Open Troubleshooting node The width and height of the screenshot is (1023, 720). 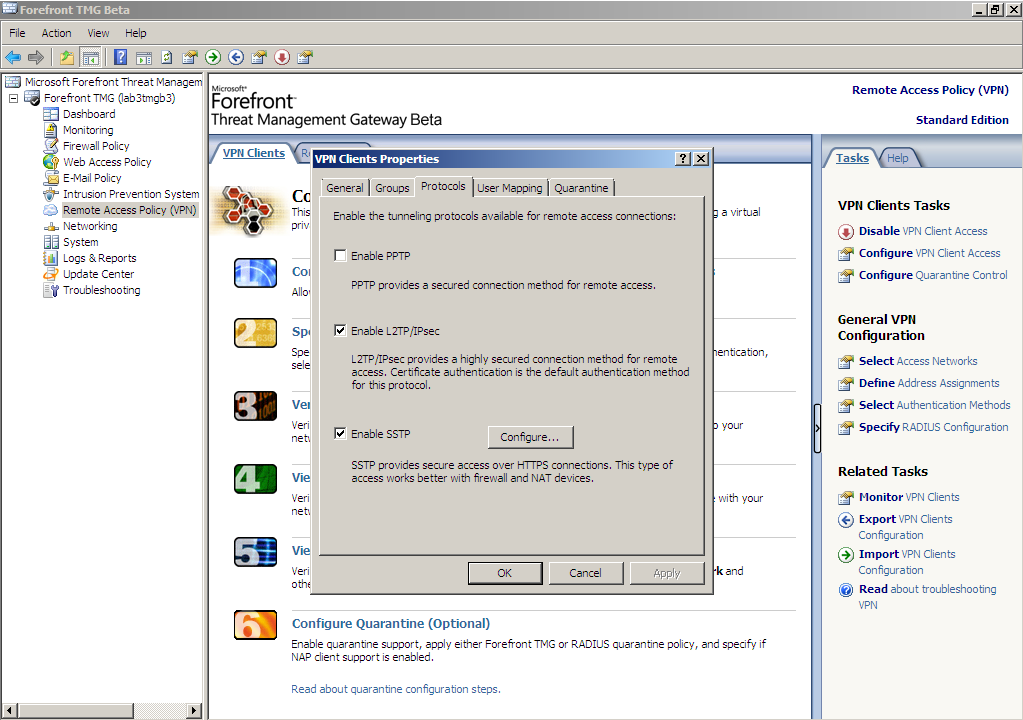(101, 290)
